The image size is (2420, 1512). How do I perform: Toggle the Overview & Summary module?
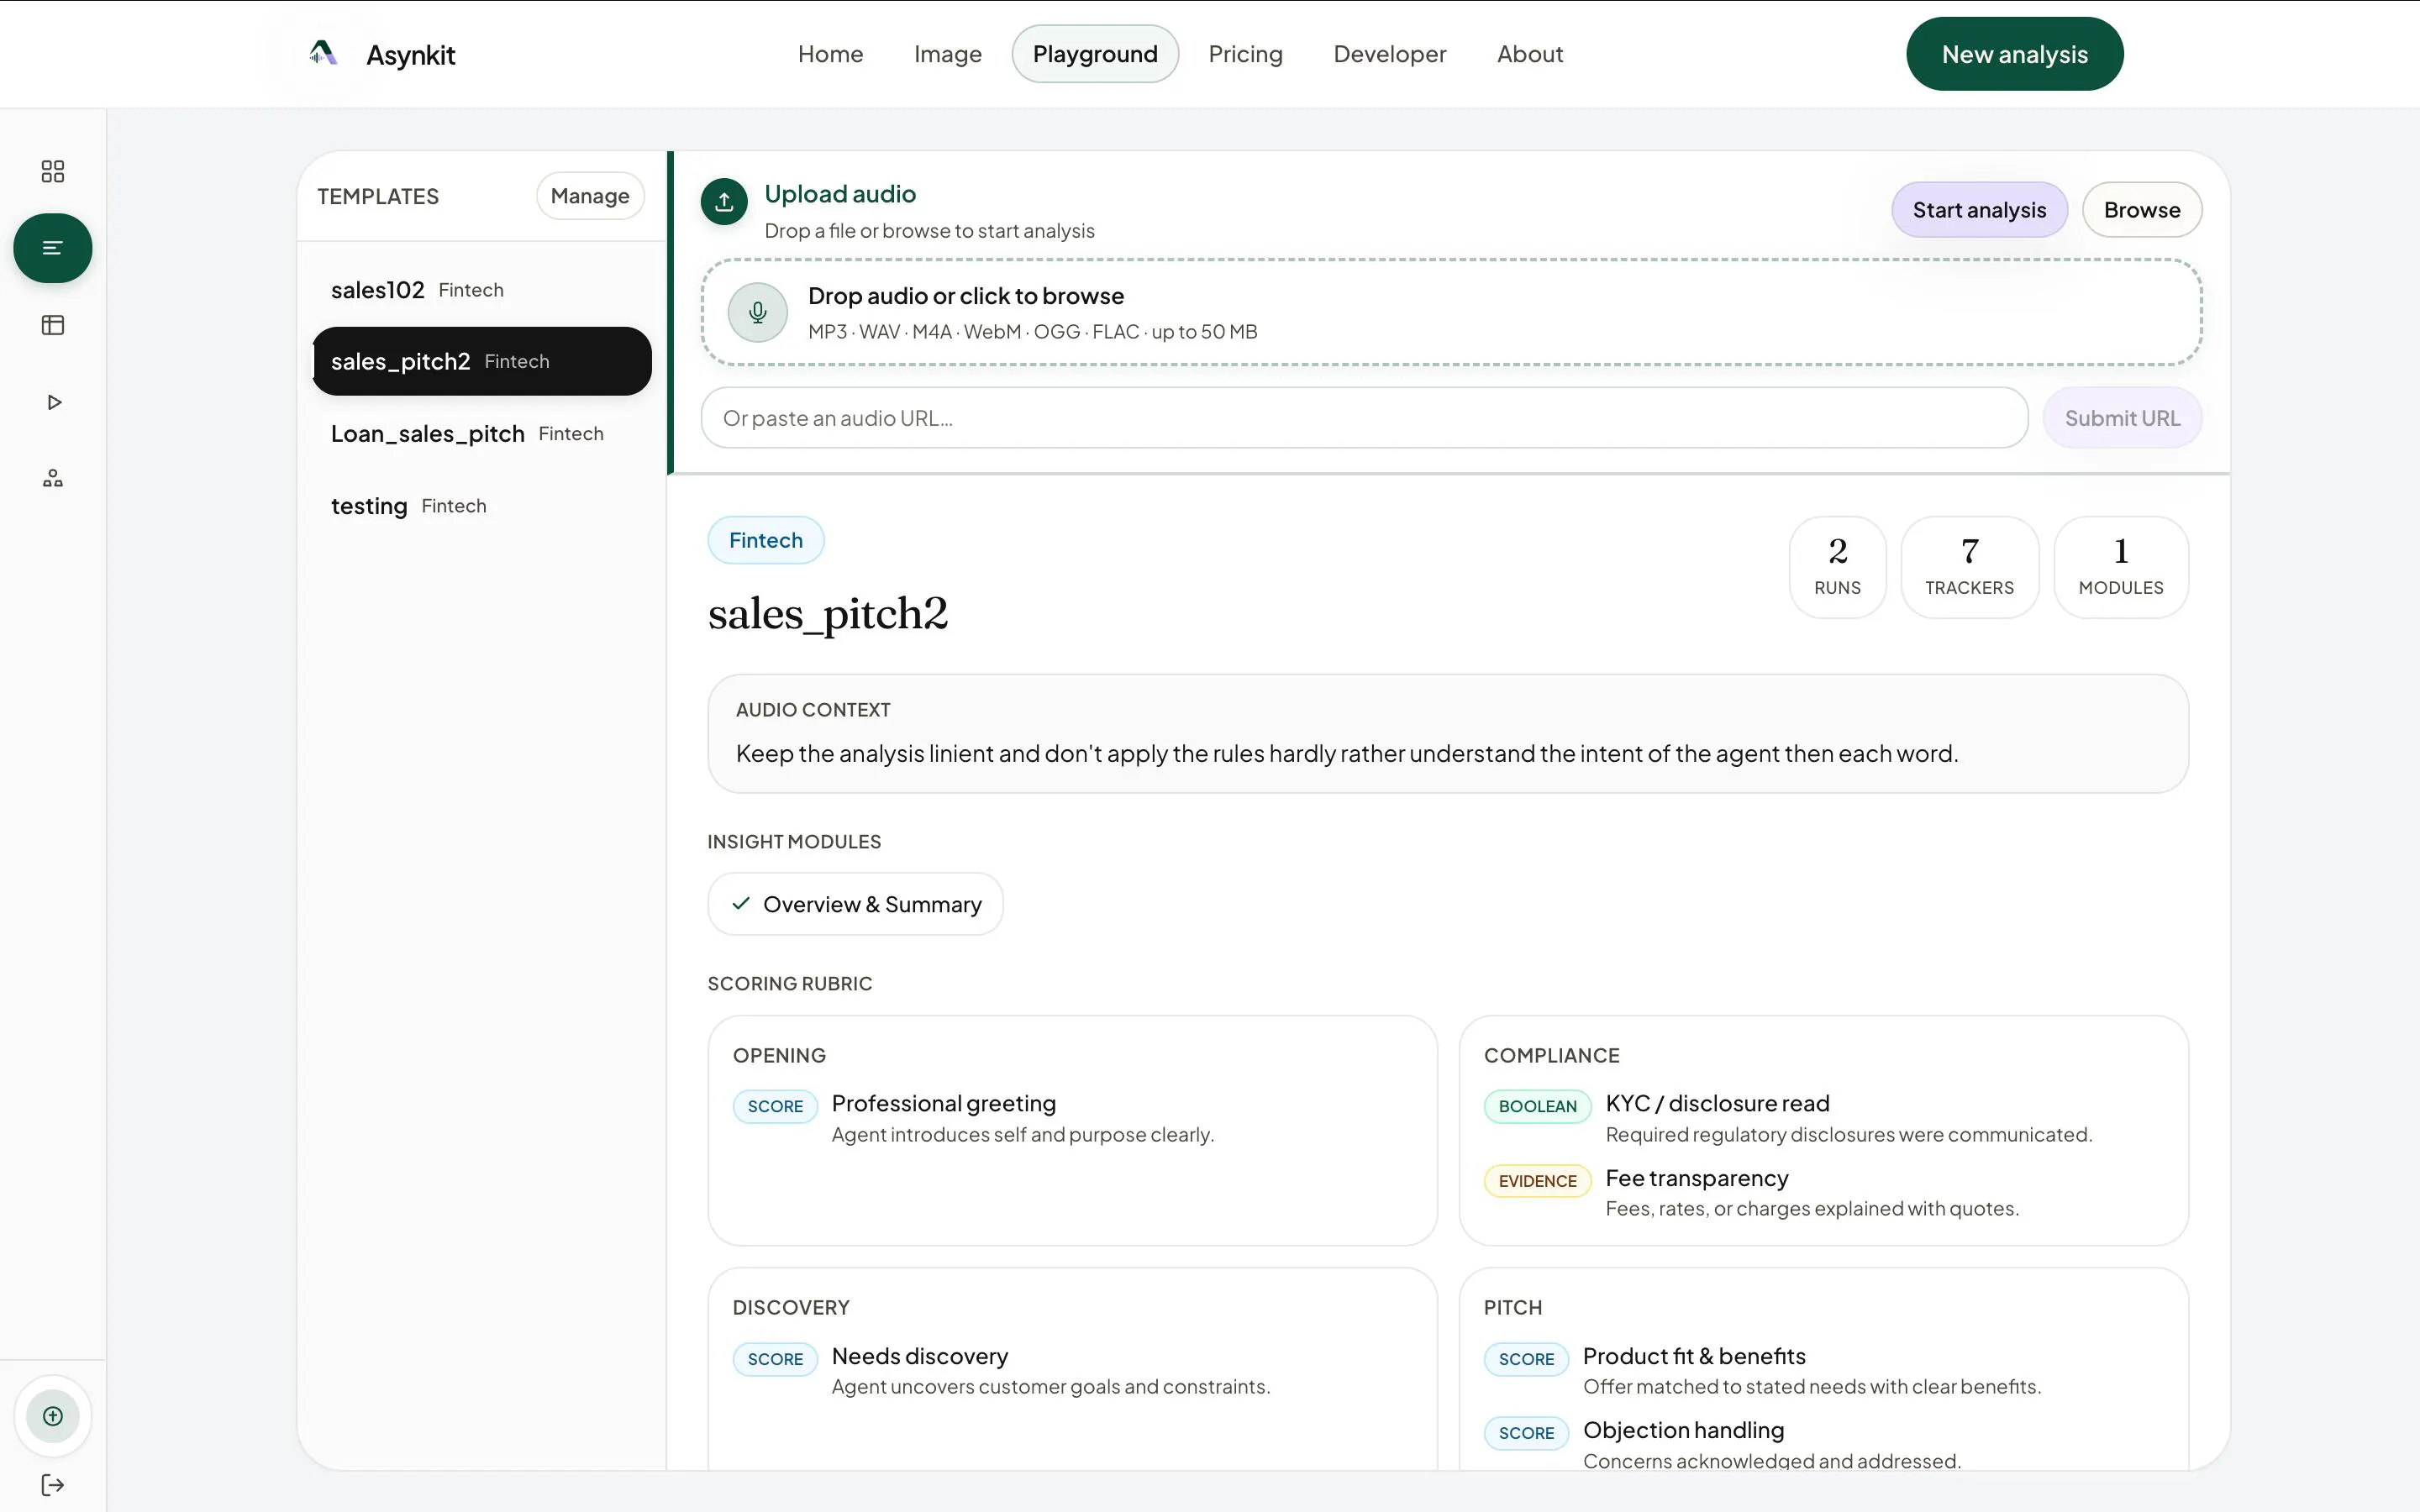[x=855, y=904]
